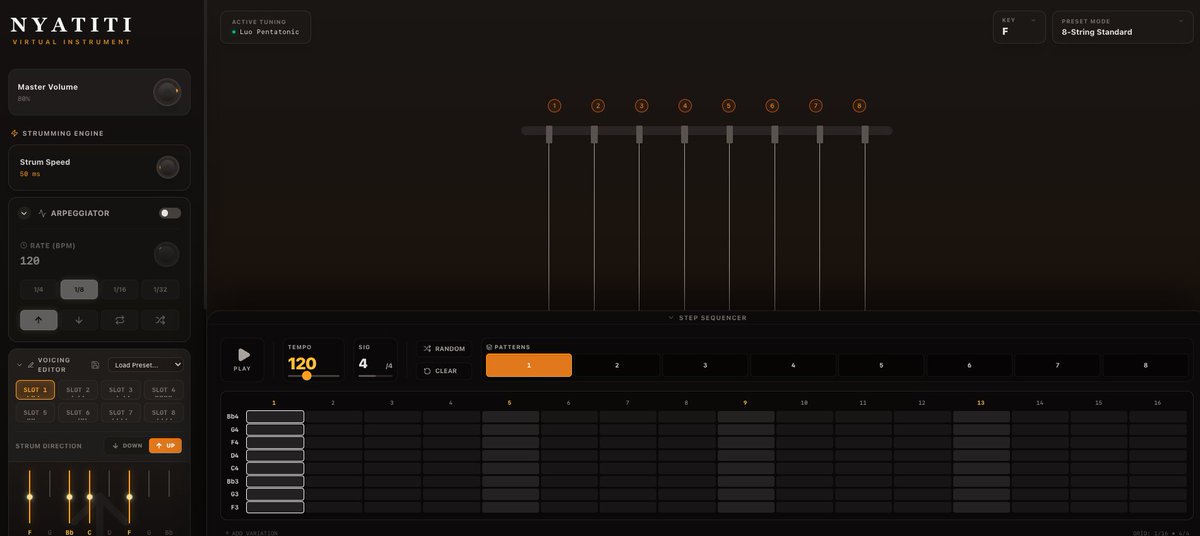Image resolution: width=1200 pixels, height=536 pixels.
Task: Pluck string number 3 marker
Action: 641,105
